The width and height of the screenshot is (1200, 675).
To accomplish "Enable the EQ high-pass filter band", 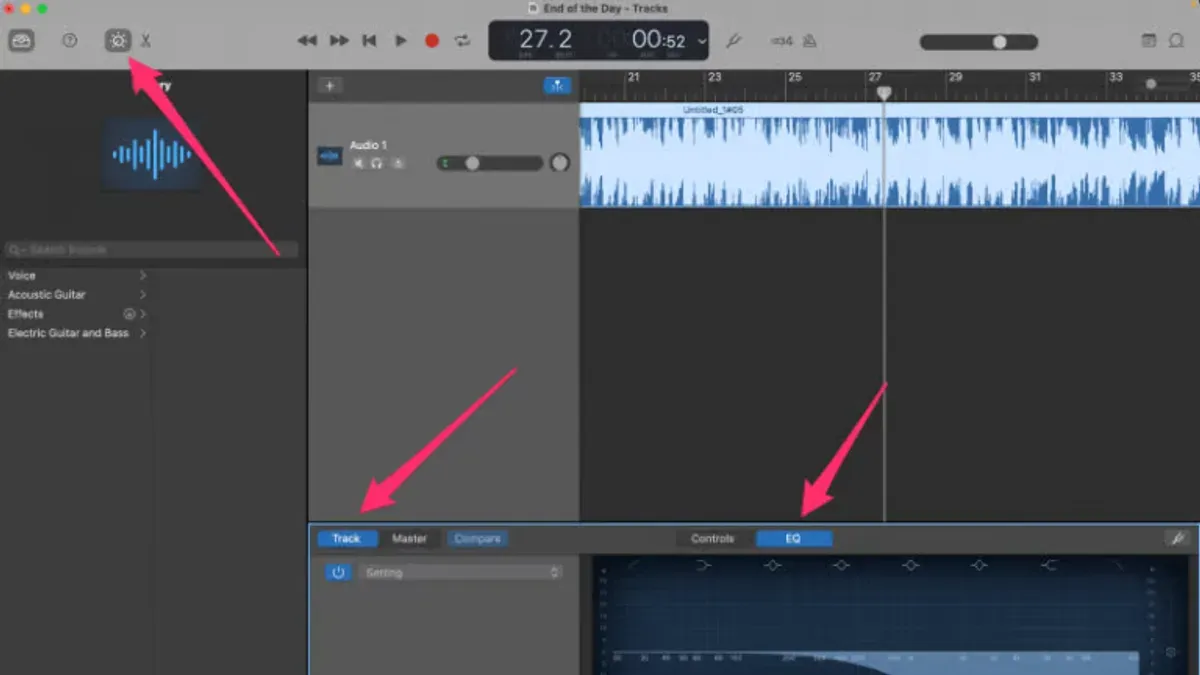I will pyautogui.click(x=634, y=565).
